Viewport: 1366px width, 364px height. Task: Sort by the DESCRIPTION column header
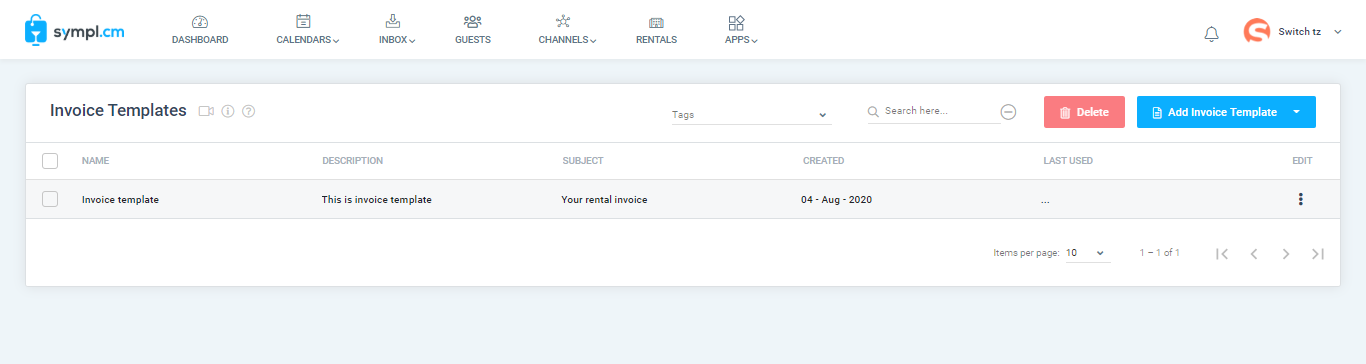click(352, 161)
